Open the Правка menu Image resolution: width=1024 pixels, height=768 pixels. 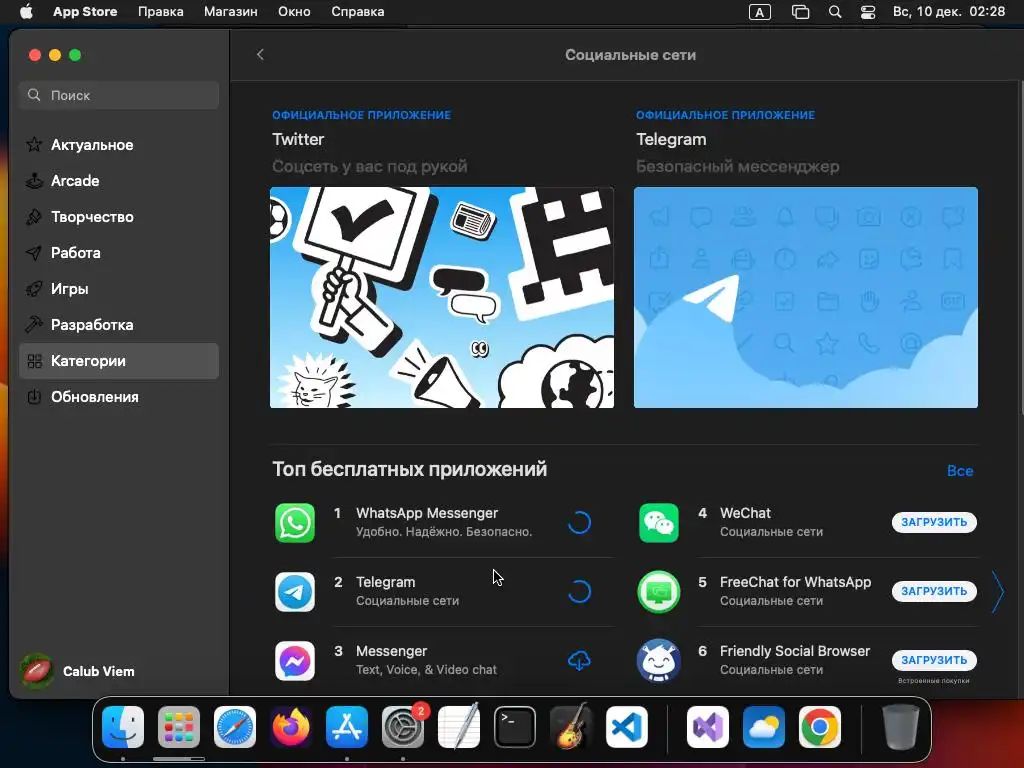tap(161, 12)
